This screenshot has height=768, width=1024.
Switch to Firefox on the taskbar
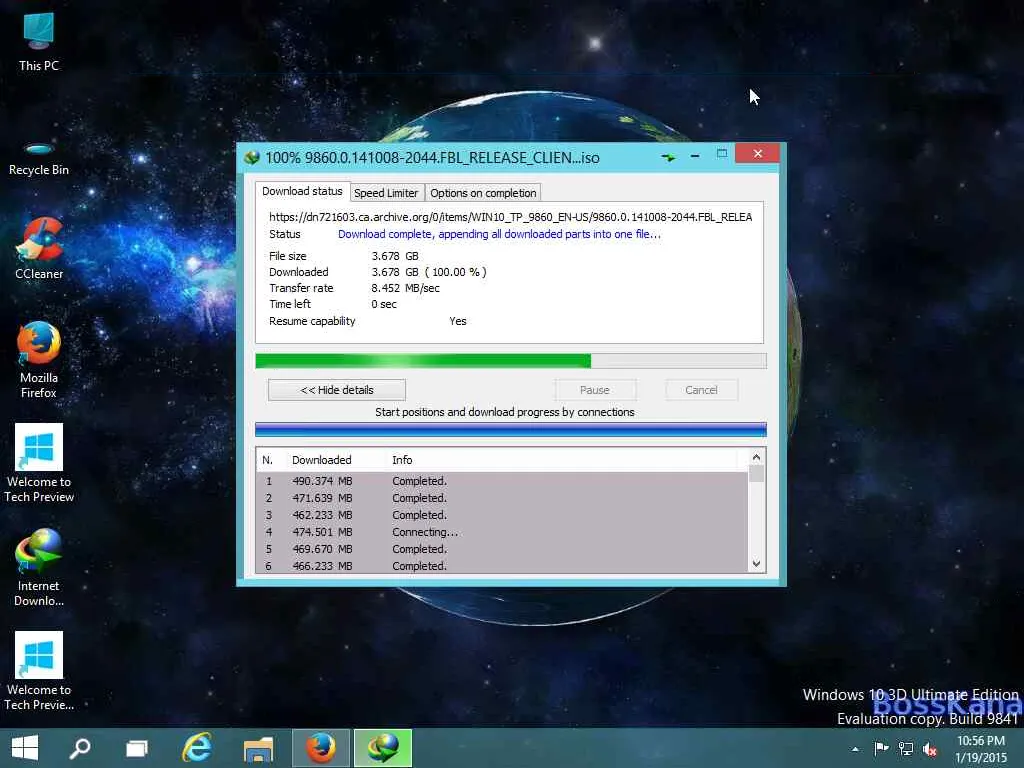pyautogui.click(x=321, y=748)
